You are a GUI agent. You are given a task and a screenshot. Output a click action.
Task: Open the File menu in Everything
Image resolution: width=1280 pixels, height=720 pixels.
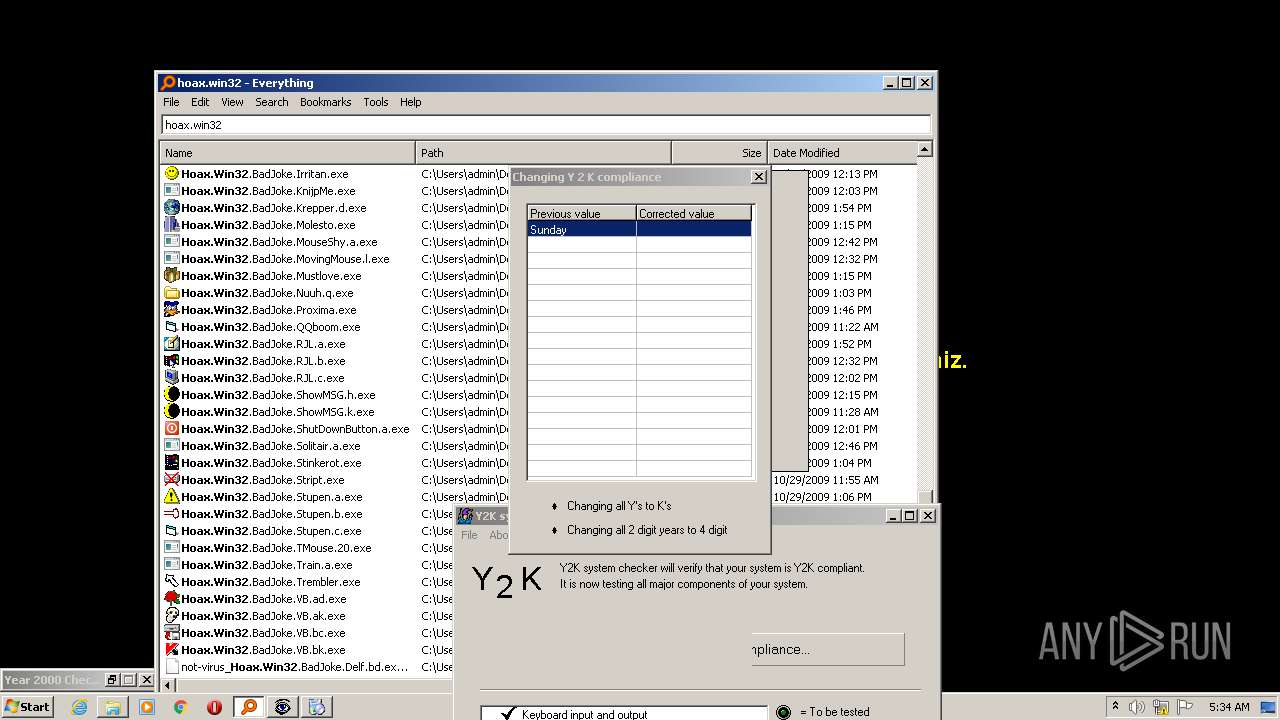171,102
